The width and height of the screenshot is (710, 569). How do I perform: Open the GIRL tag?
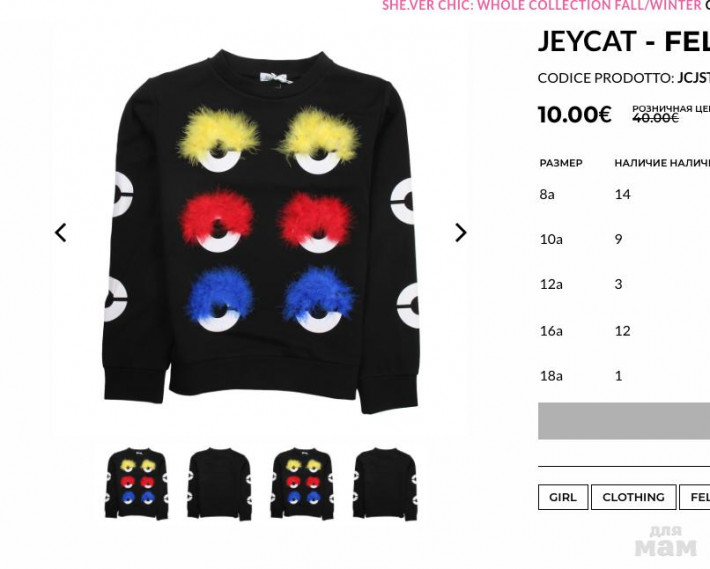point(563,497)
